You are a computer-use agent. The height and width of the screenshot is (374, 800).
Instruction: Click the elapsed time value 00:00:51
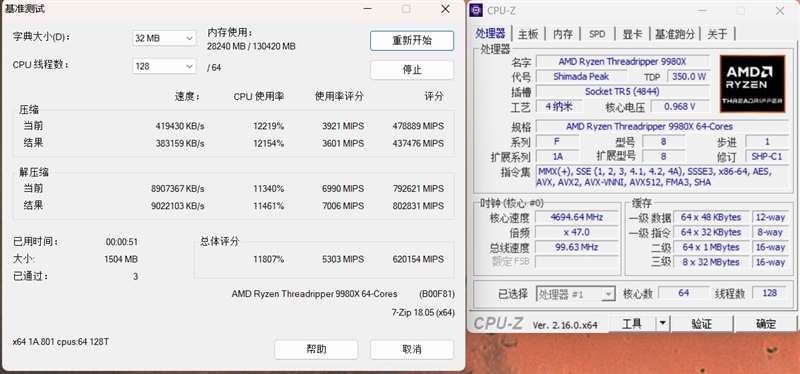coord(121,242)
